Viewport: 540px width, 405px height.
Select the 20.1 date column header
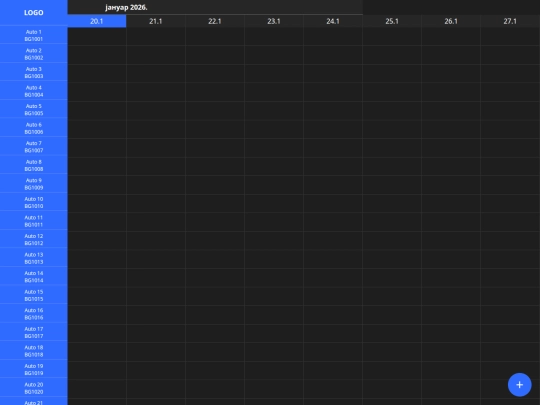(x=97, y=21)
